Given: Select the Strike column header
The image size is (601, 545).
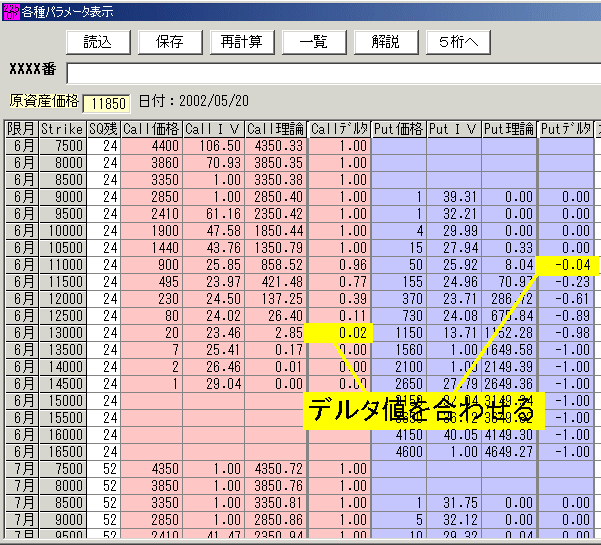Looking at the screenshot, I should pos(62,129).
